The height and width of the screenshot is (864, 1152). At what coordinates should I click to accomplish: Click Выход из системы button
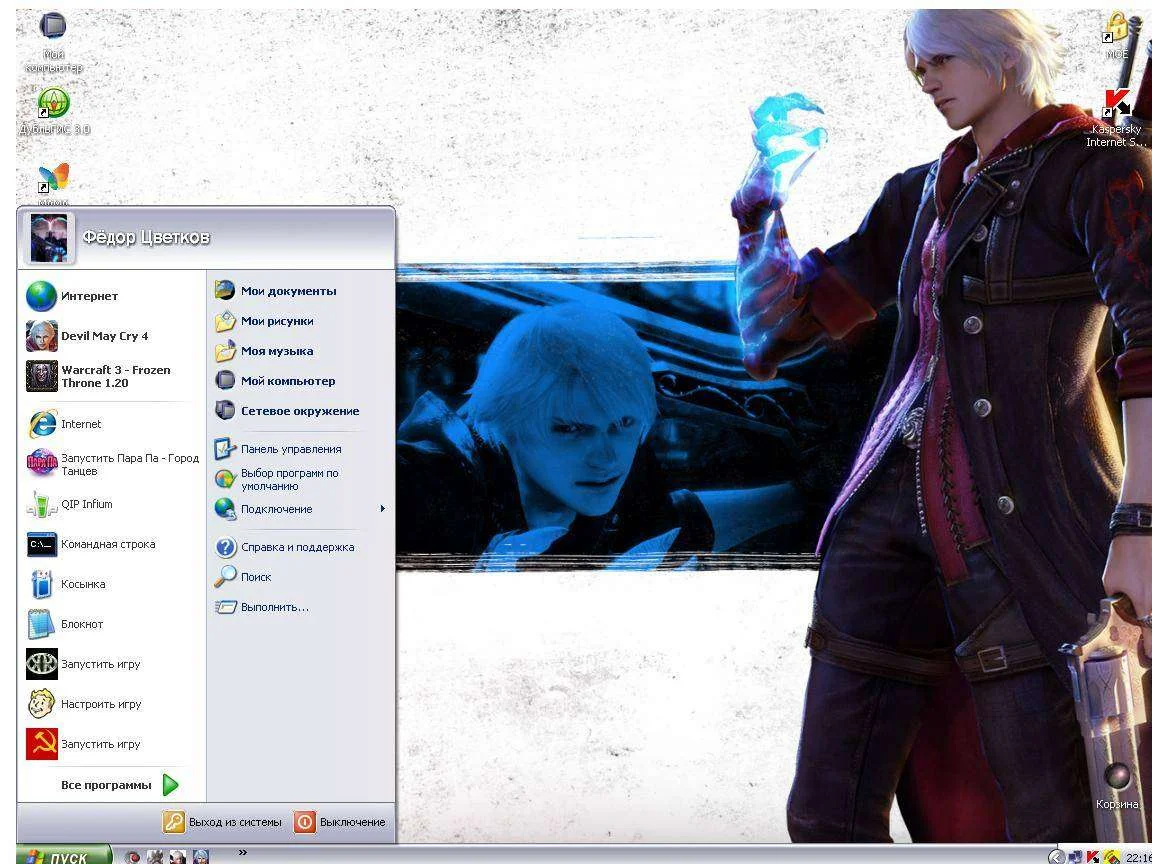[222, 822]
